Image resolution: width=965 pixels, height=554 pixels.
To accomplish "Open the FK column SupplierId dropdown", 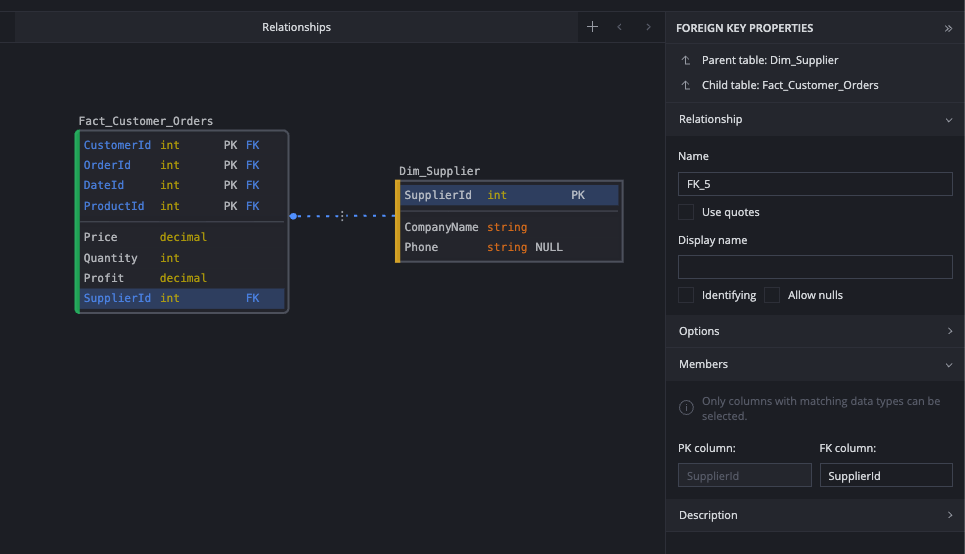I will tap(886, 475).
